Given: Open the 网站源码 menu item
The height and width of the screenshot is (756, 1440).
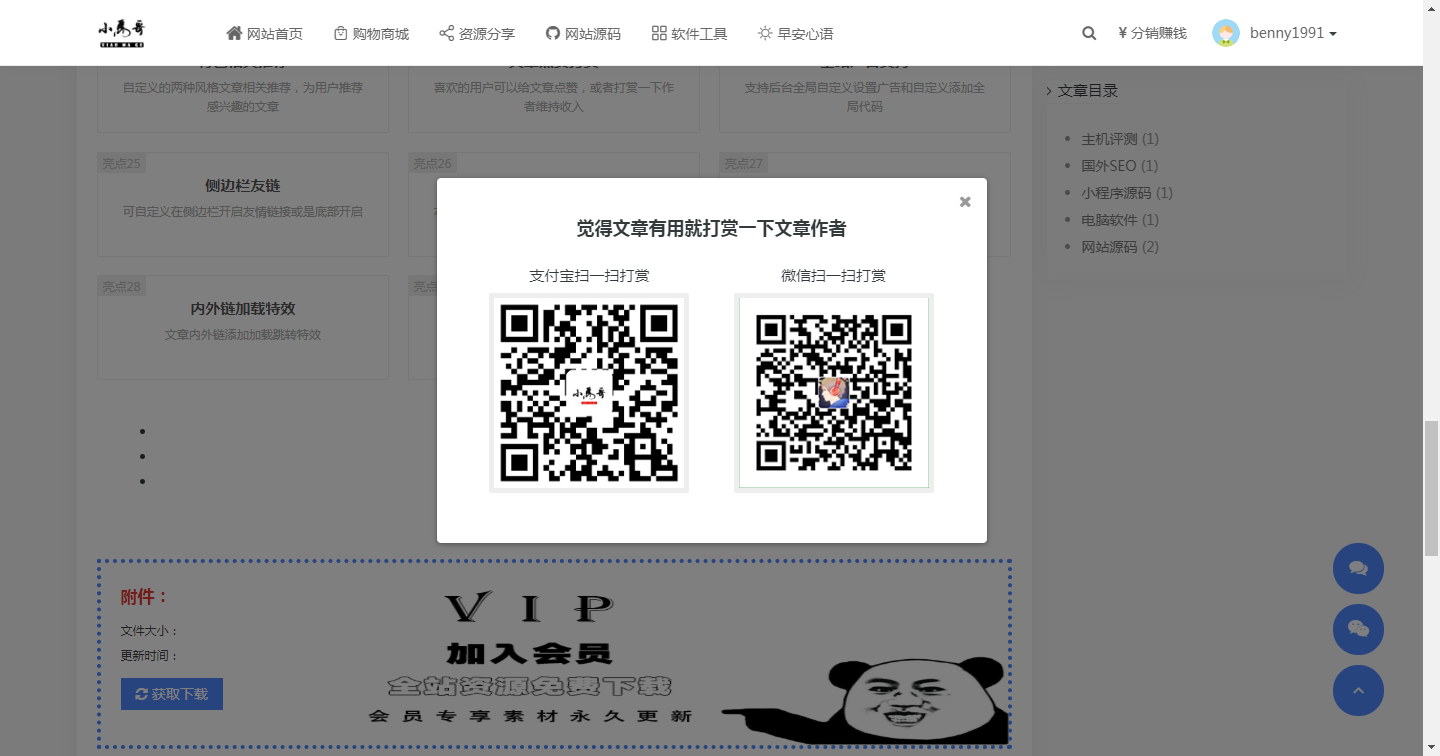Looking at the screenshot, I should pyautogui.click(x=583, y=33).
